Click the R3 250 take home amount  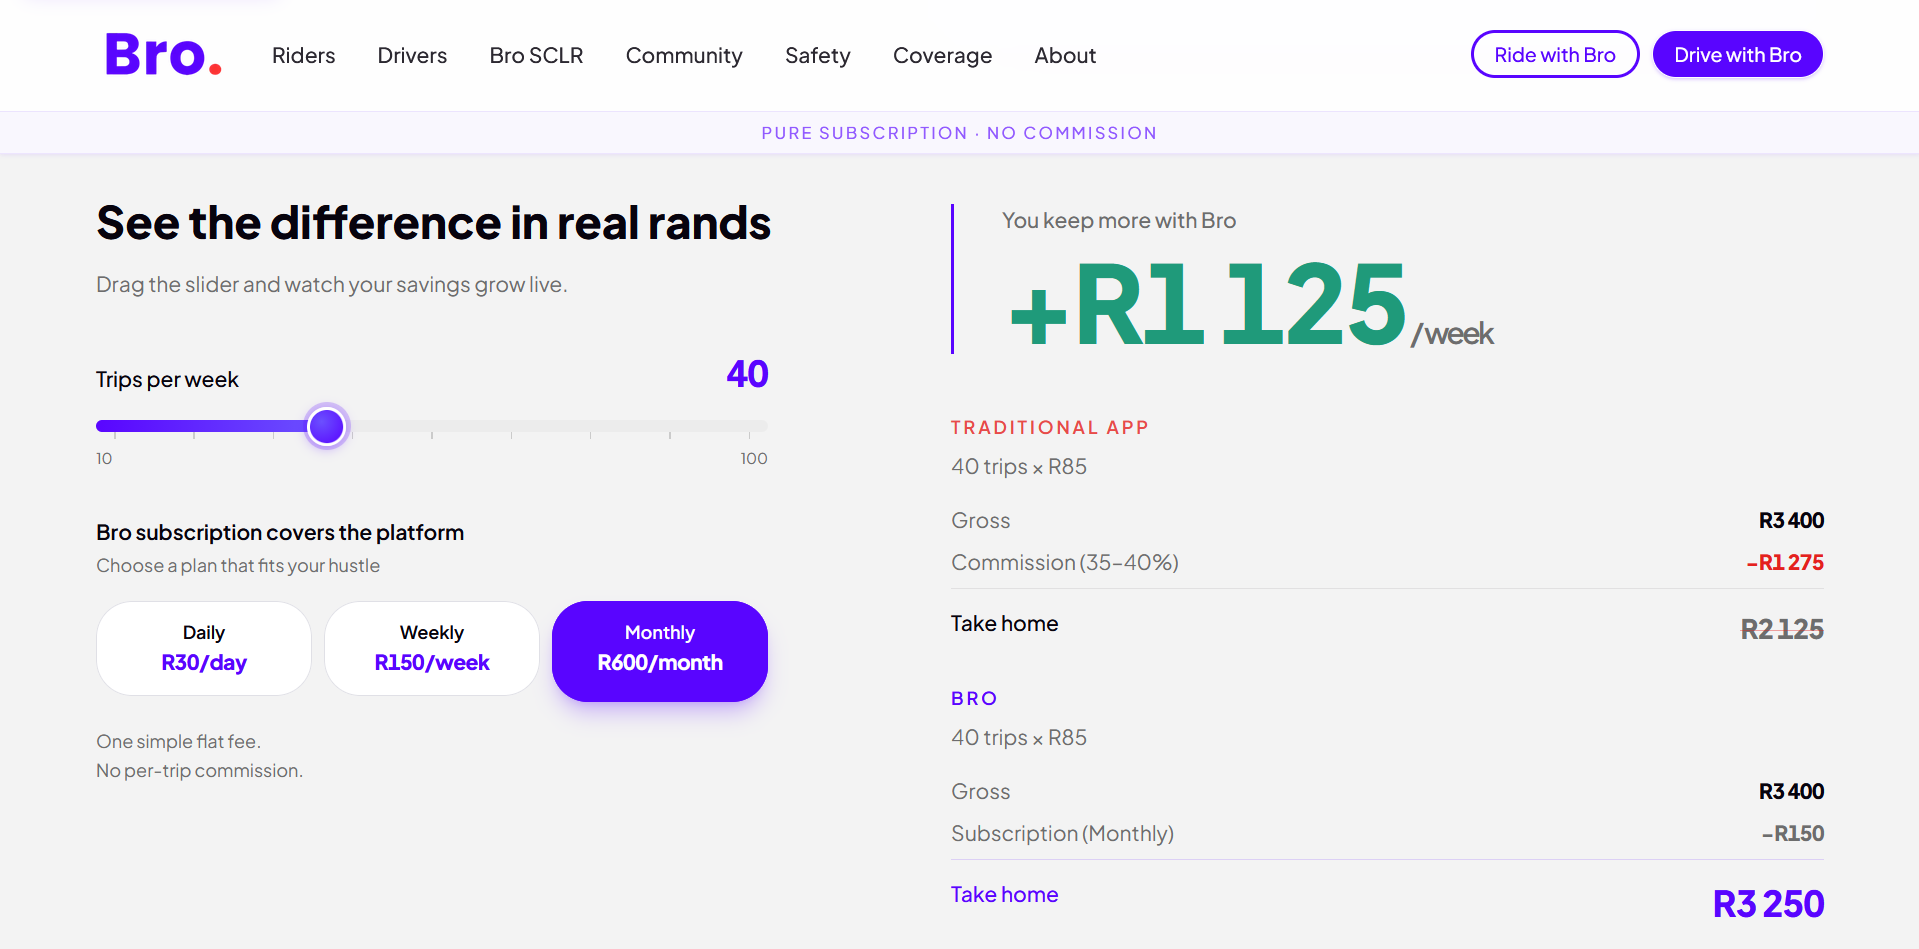tap(1768, 904)
